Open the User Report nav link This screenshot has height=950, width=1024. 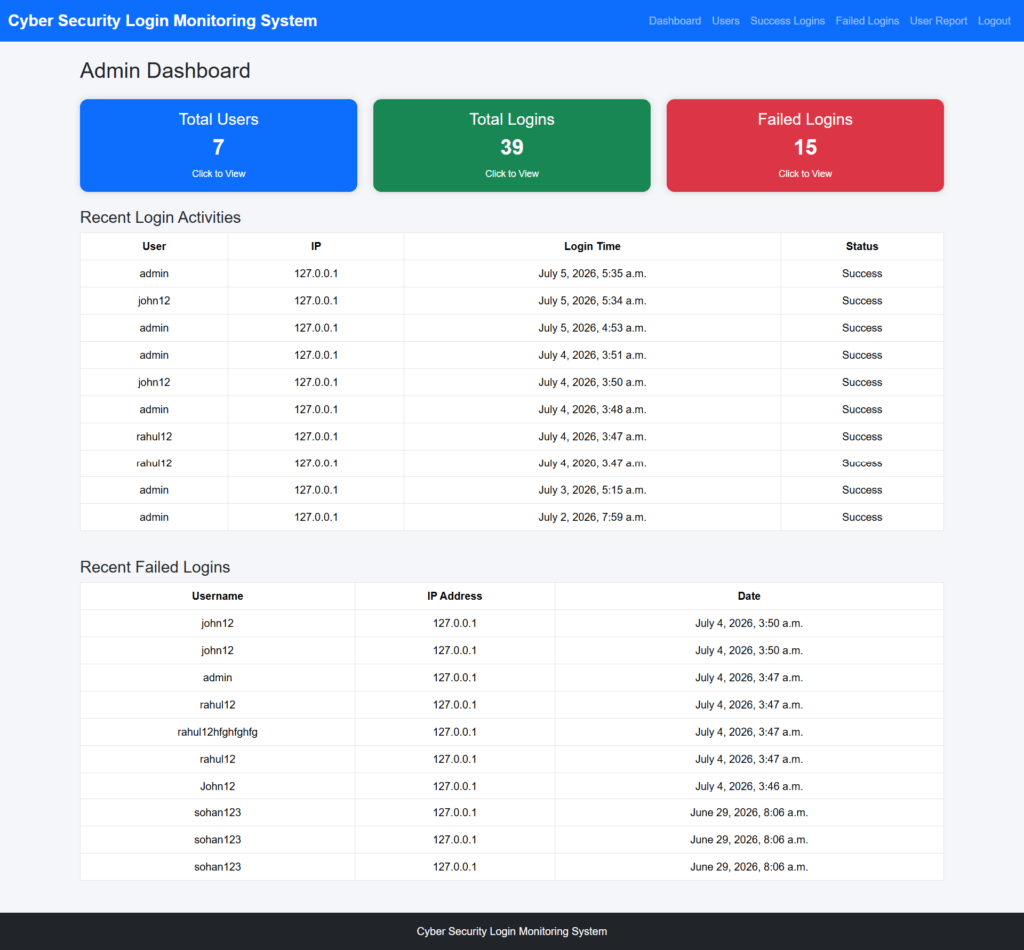coord(938,21)
